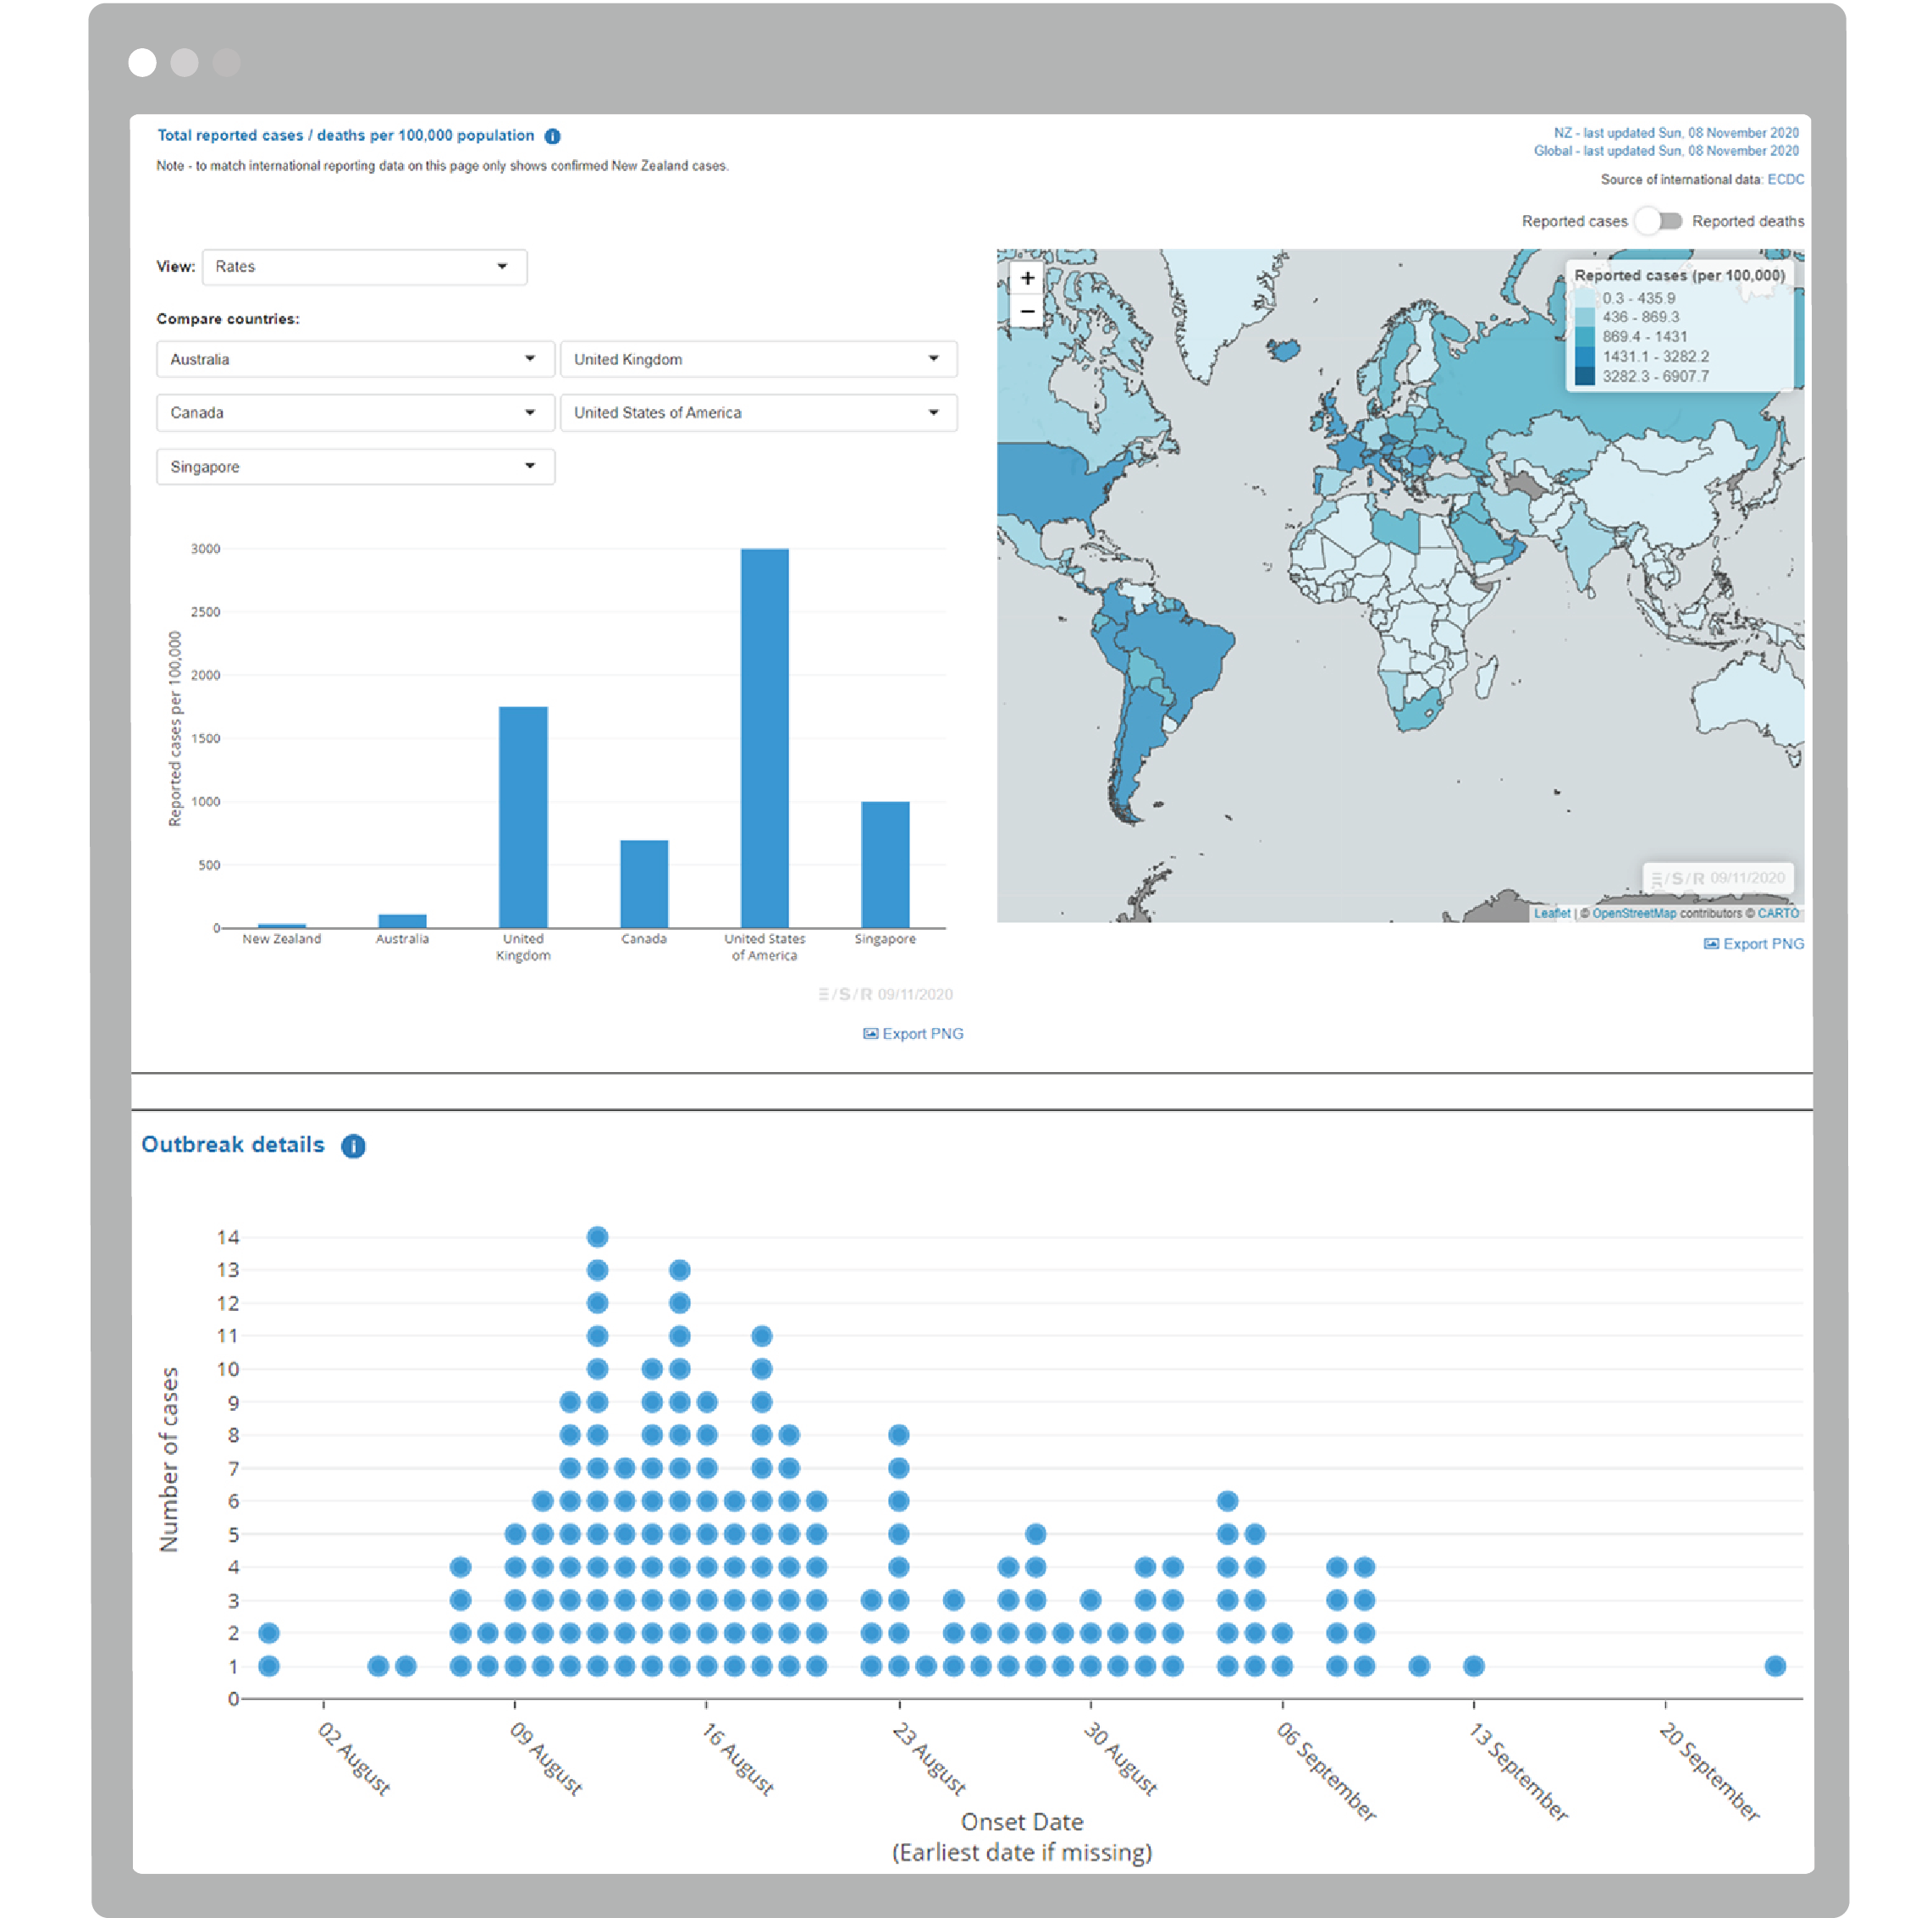The height and width of the screenshot is (1918, 1932).
Task: Click the map zoom out minus button
Action: click(x=1026, y=312)
